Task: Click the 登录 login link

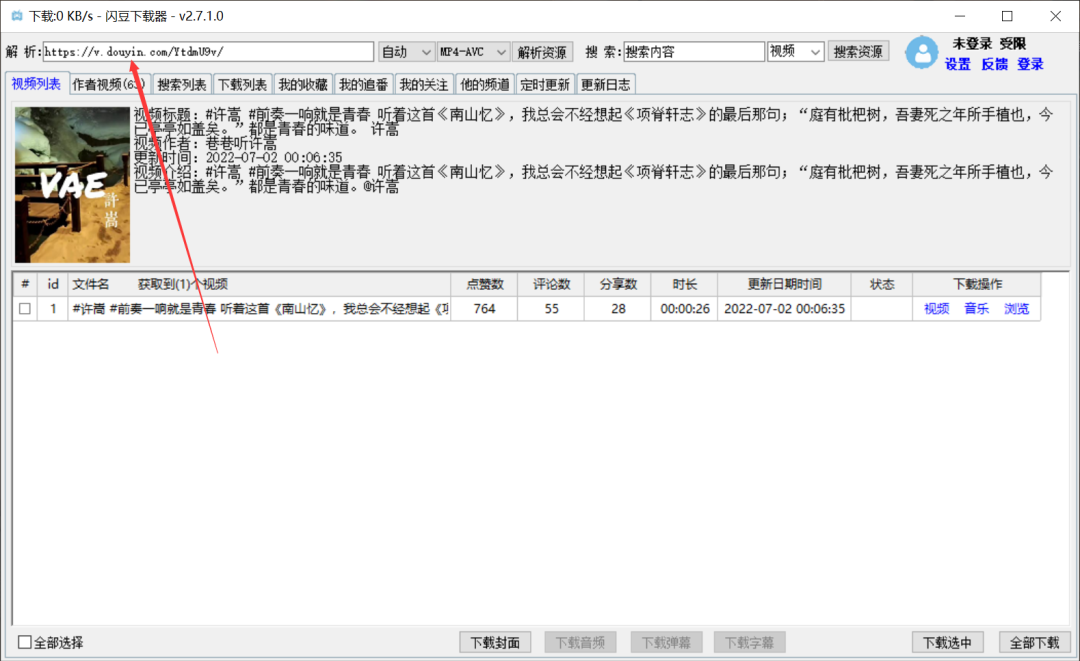Action: (x=1030, y=64)
